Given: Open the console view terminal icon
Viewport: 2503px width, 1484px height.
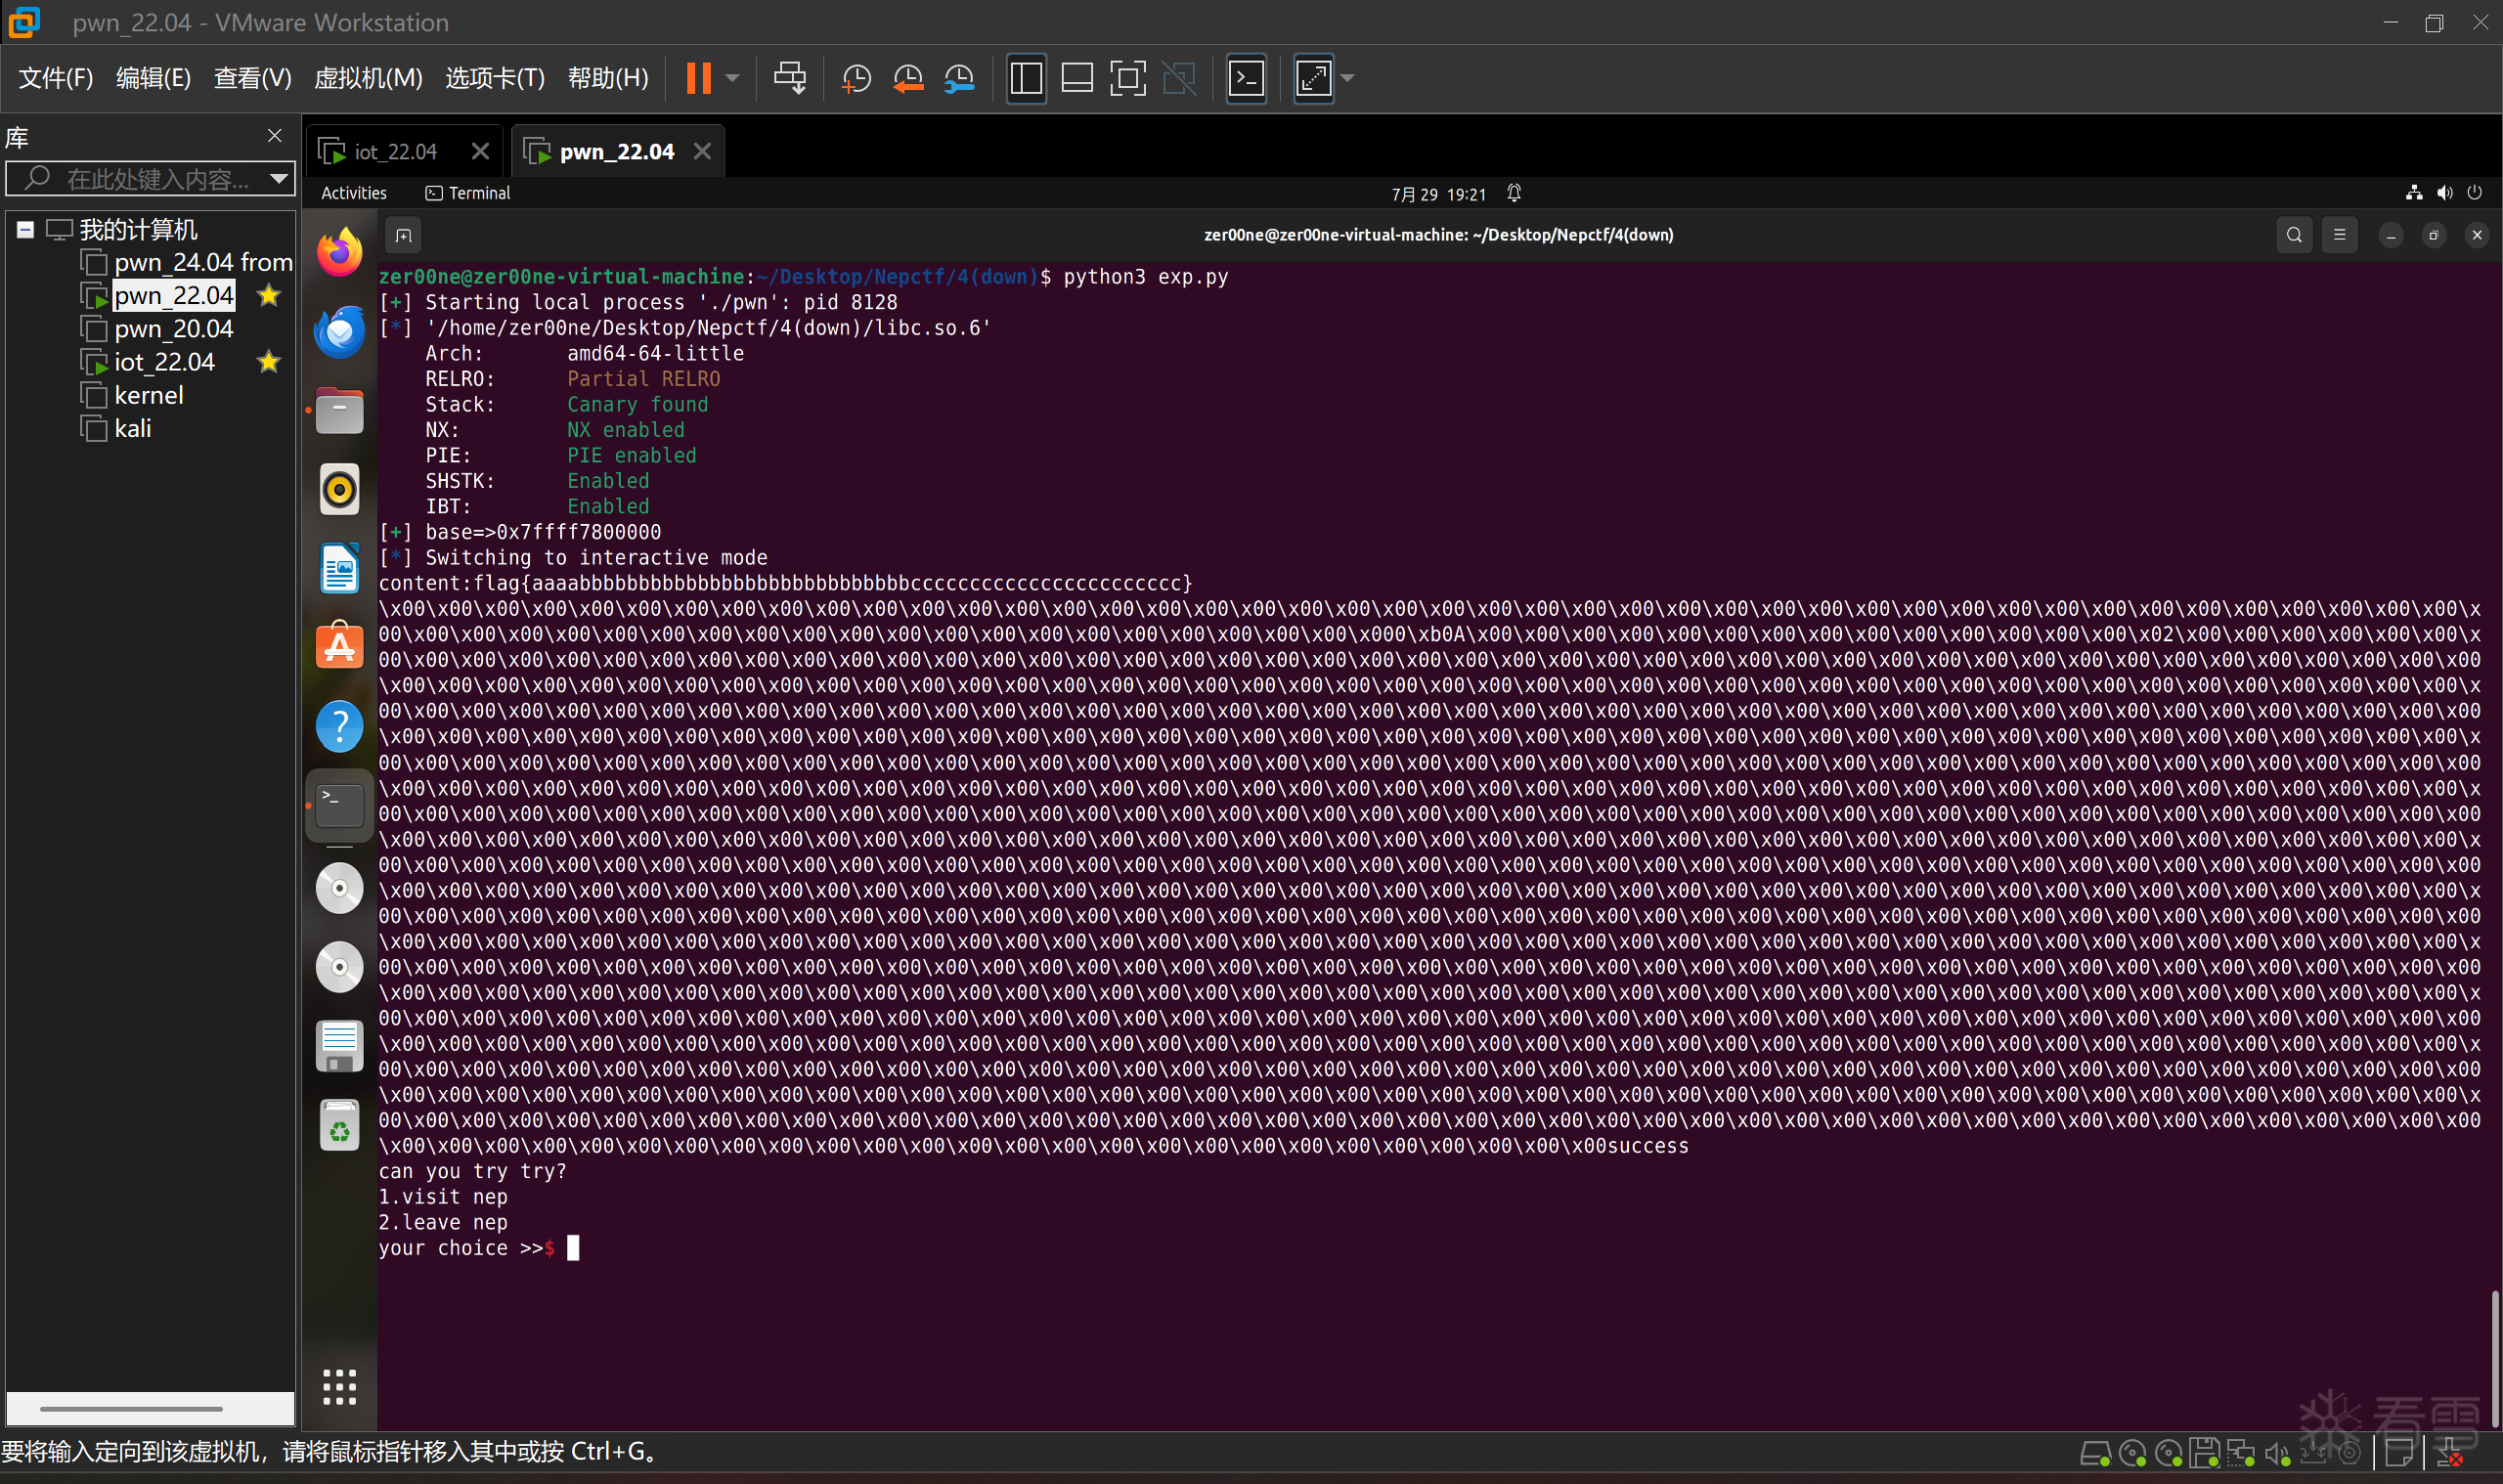Looking at the screenshot, I should pyautogui.click(x=1246, y=78).
